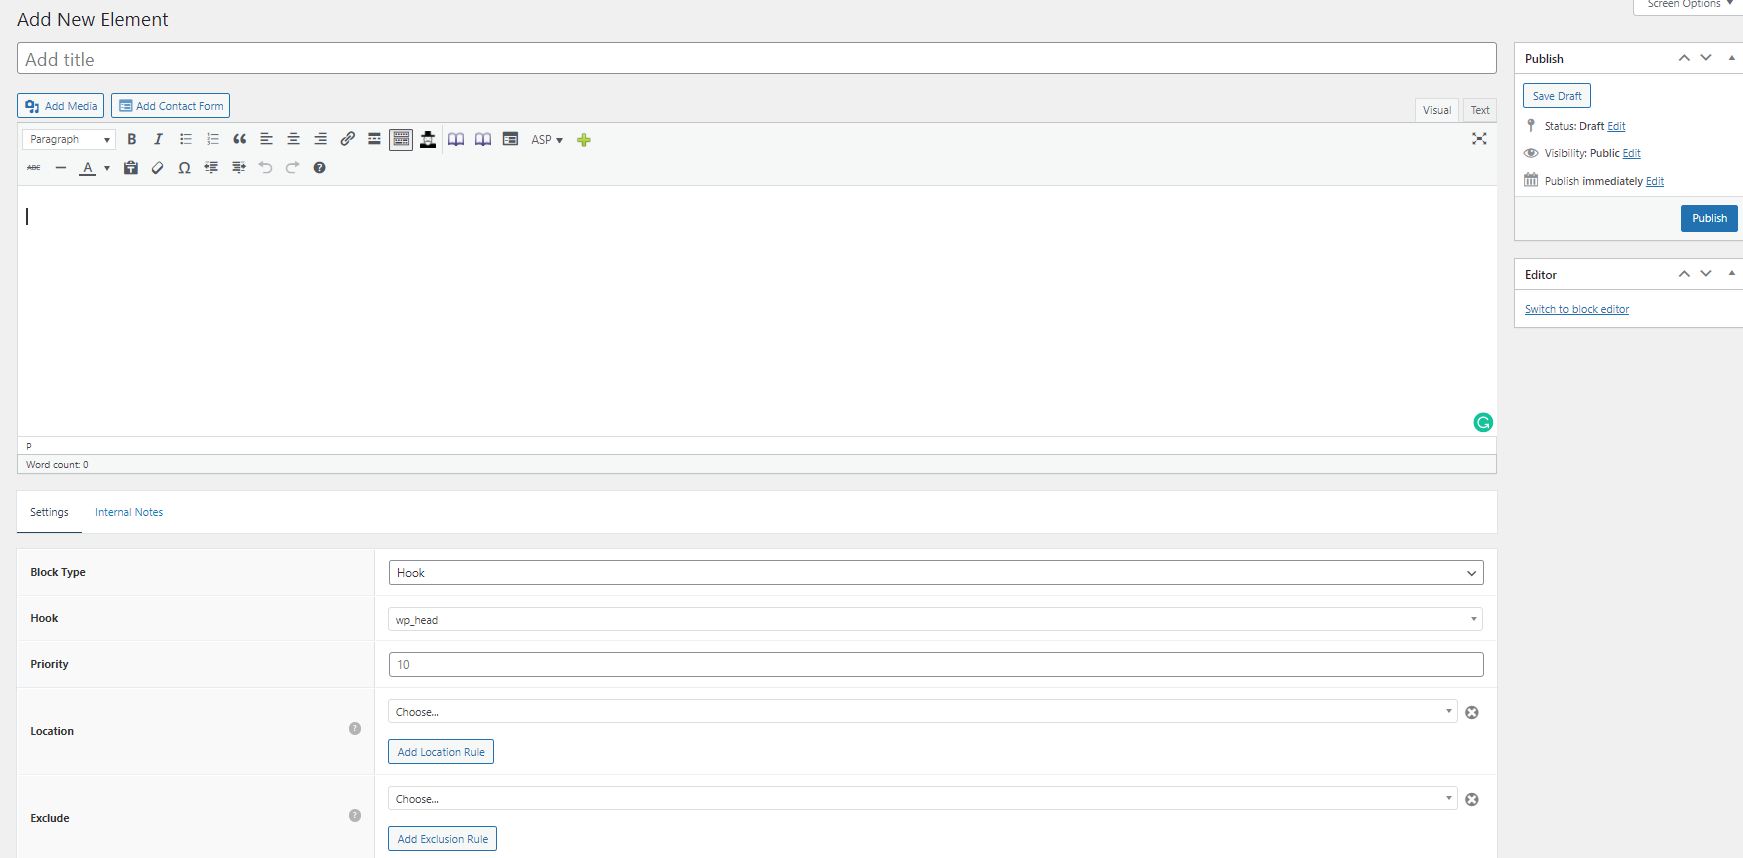
Task: Collapse the Editor panel
Action: [1731, 274]
